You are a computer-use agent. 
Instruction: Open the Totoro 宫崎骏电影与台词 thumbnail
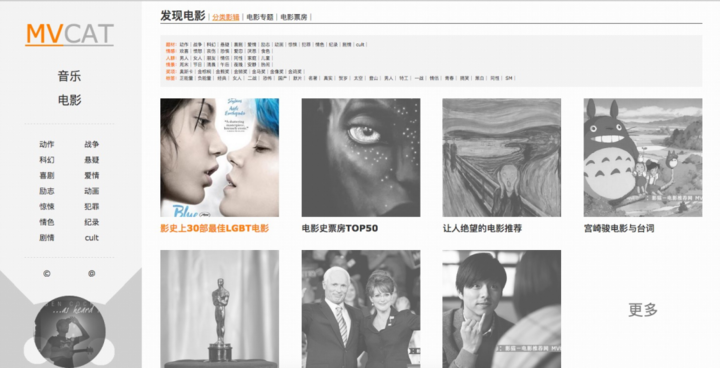[643, 157]
